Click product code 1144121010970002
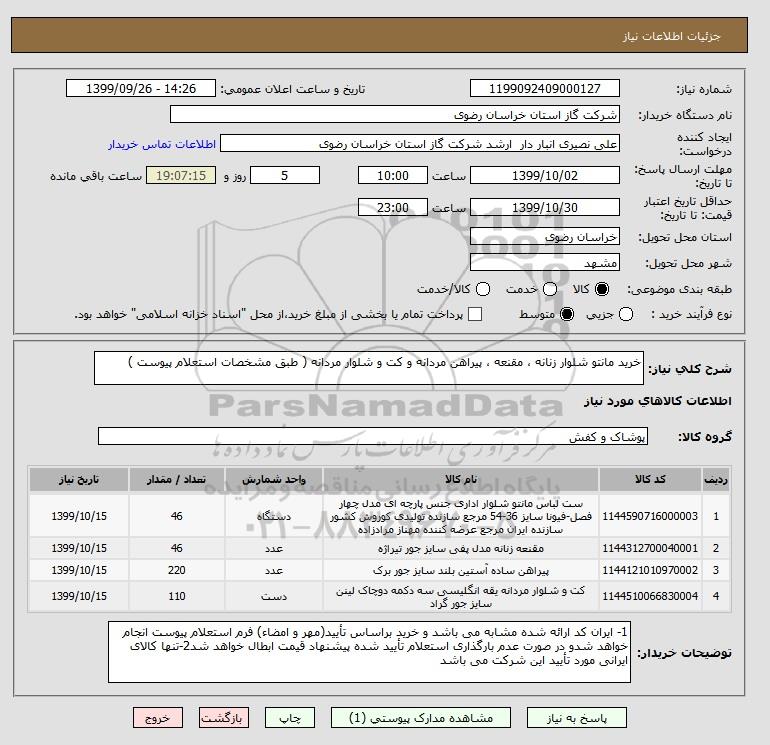Viewport: 770px width, 745px height. pos(650,570)
